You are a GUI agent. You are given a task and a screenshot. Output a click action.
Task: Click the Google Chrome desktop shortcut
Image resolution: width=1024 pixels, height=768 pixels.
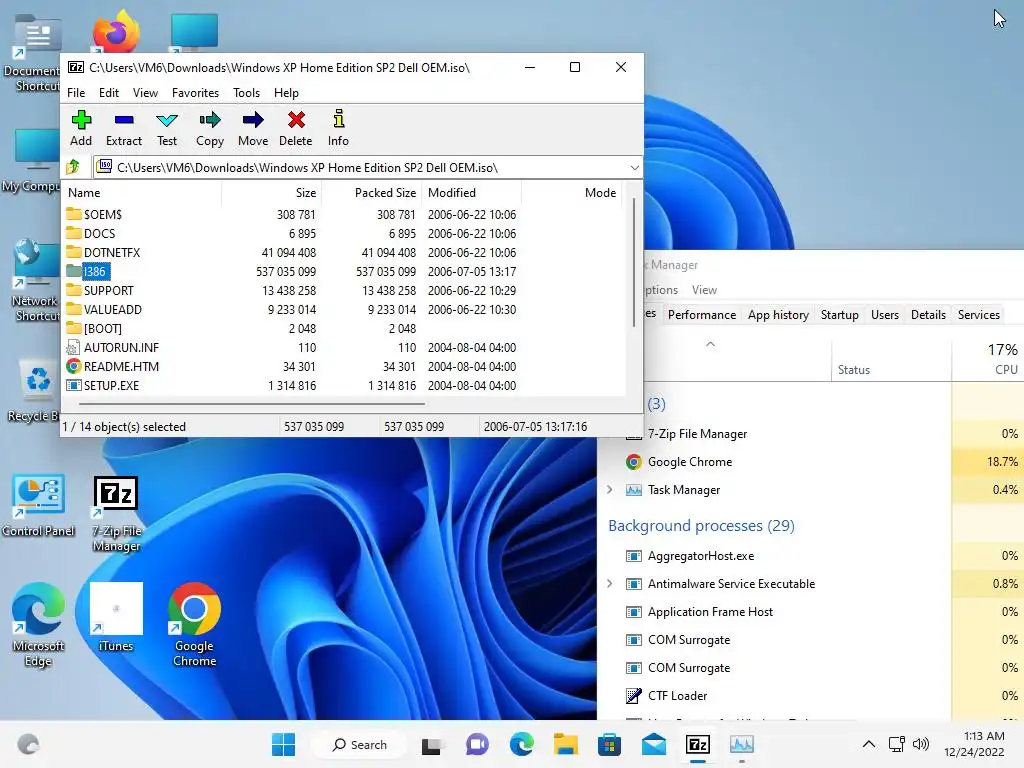[x=194, y=624]
